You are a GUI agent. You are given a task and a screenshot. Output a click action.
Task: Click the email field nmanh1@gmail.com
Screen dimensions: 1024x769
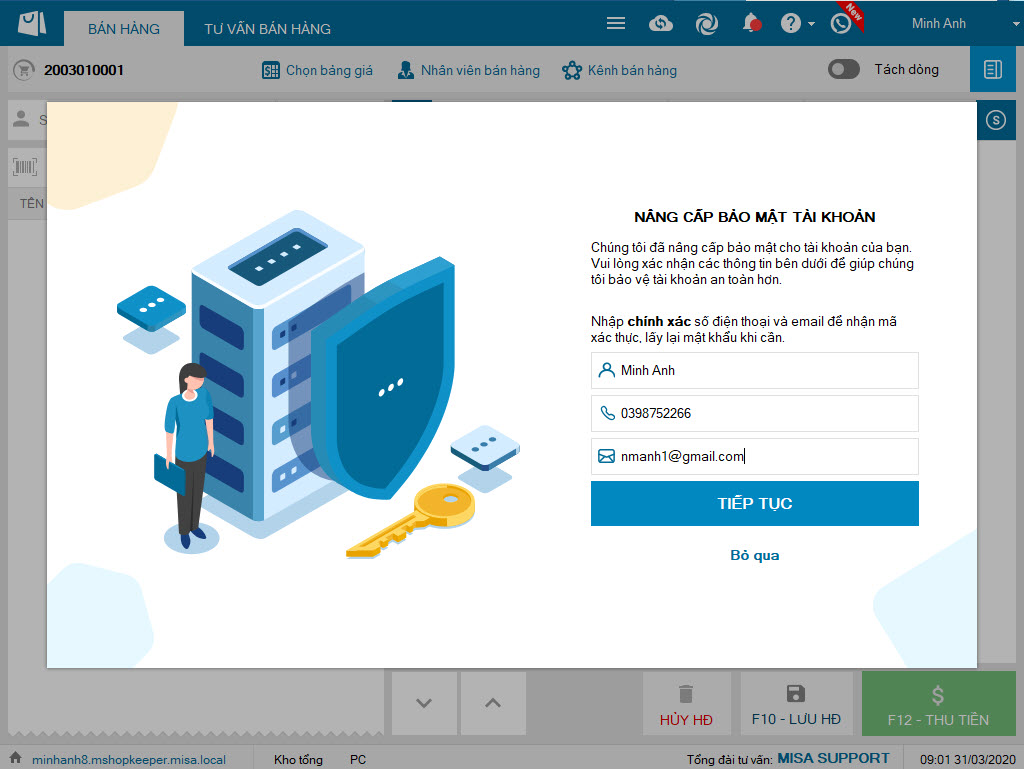tap(754, 456)
